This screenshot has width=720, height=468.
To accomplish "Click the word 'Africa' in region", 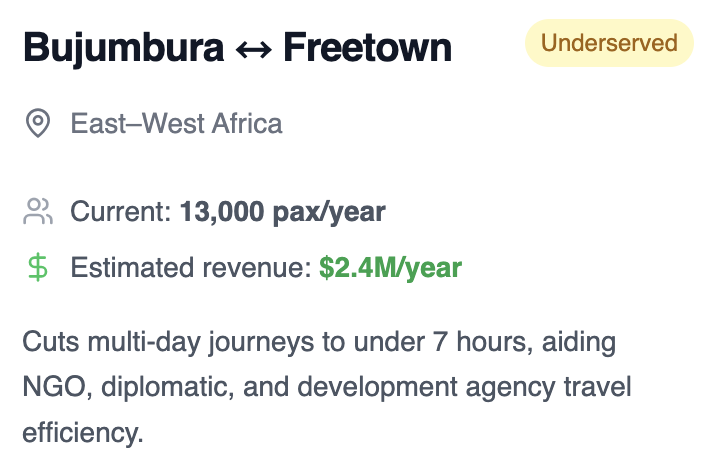I will point(247,124).
